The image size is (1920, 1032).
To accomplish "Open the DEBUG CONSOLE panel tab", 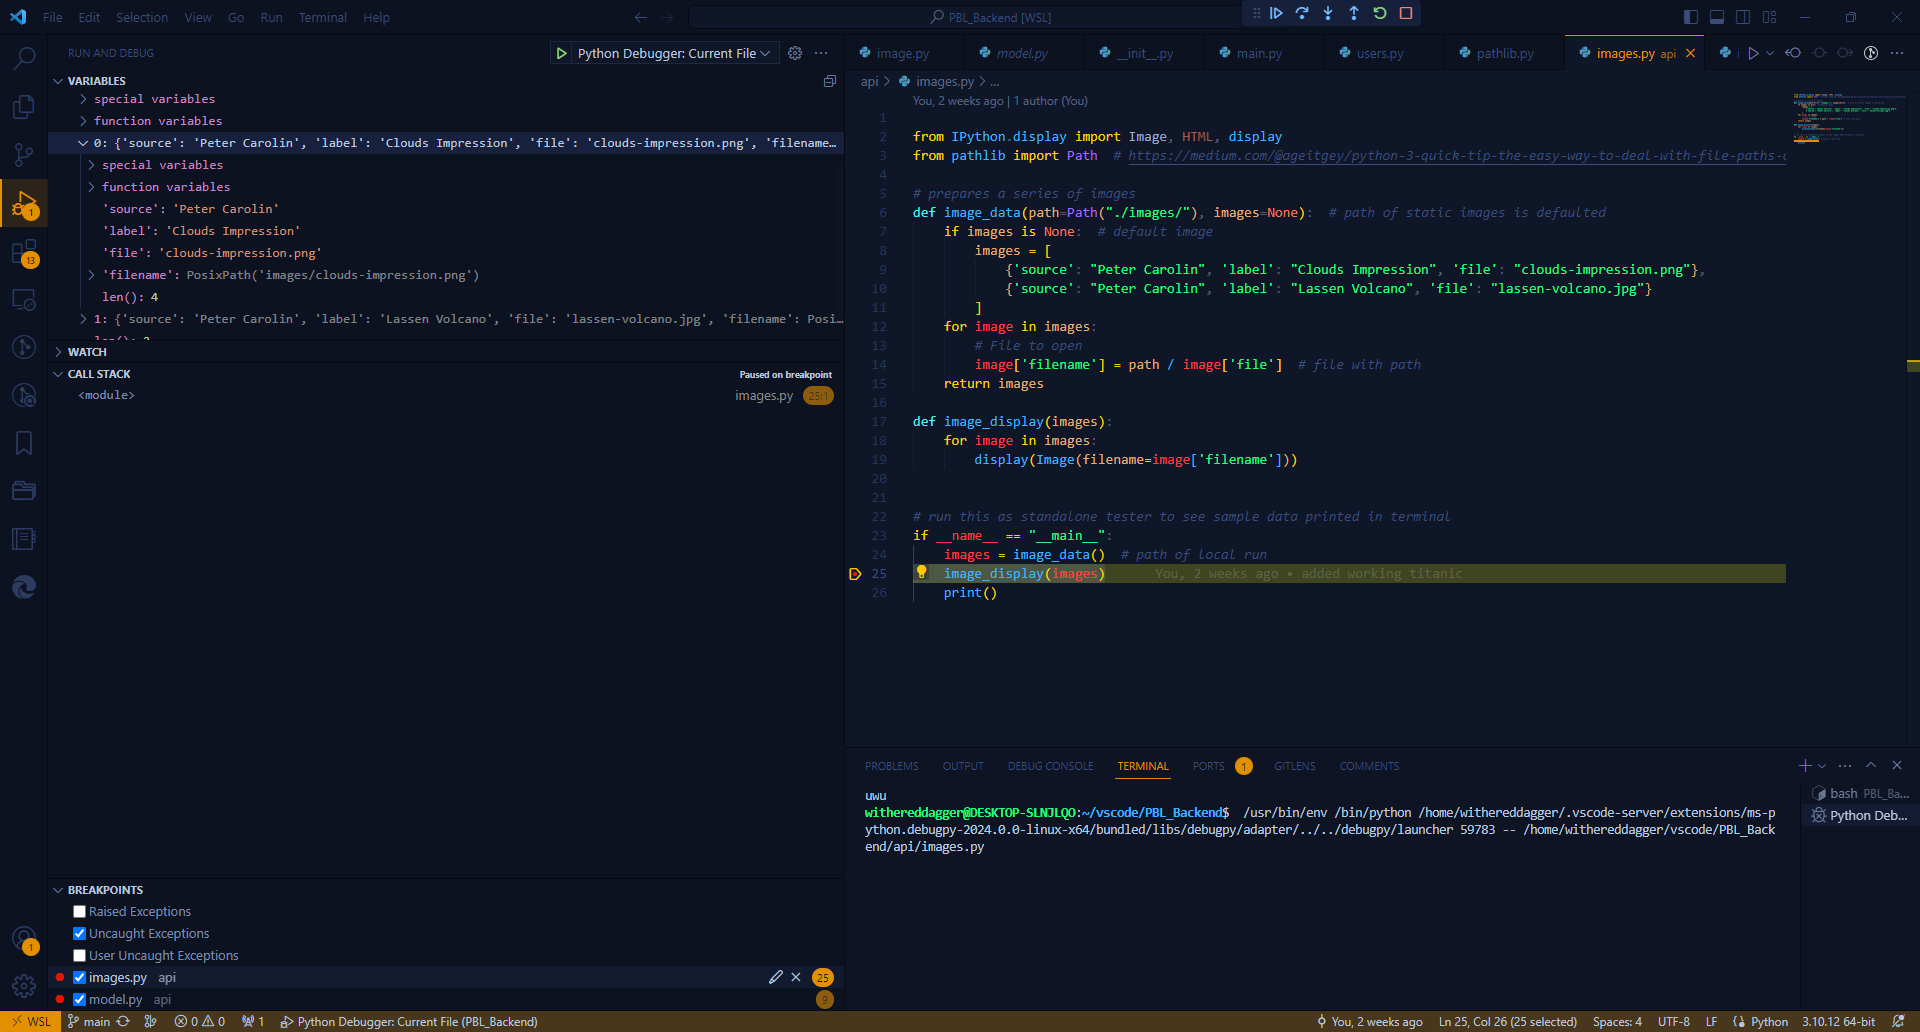I will (1050, 766).
